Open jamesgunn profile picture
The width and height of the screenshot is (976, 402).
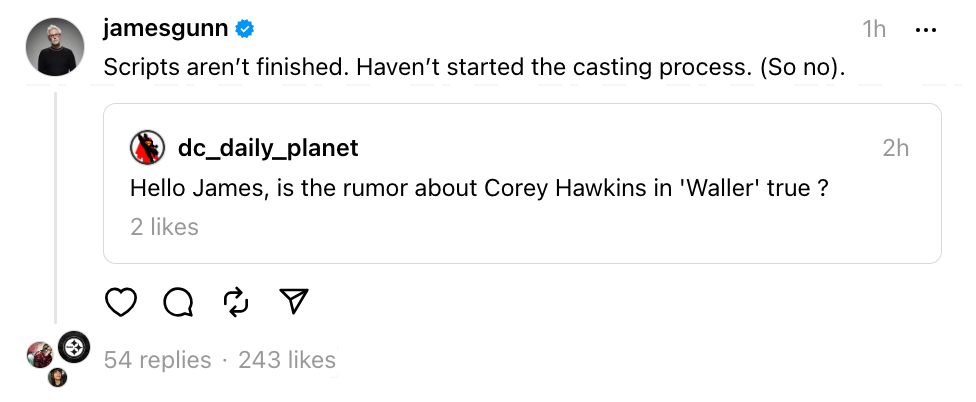click(x=51, y=47)
